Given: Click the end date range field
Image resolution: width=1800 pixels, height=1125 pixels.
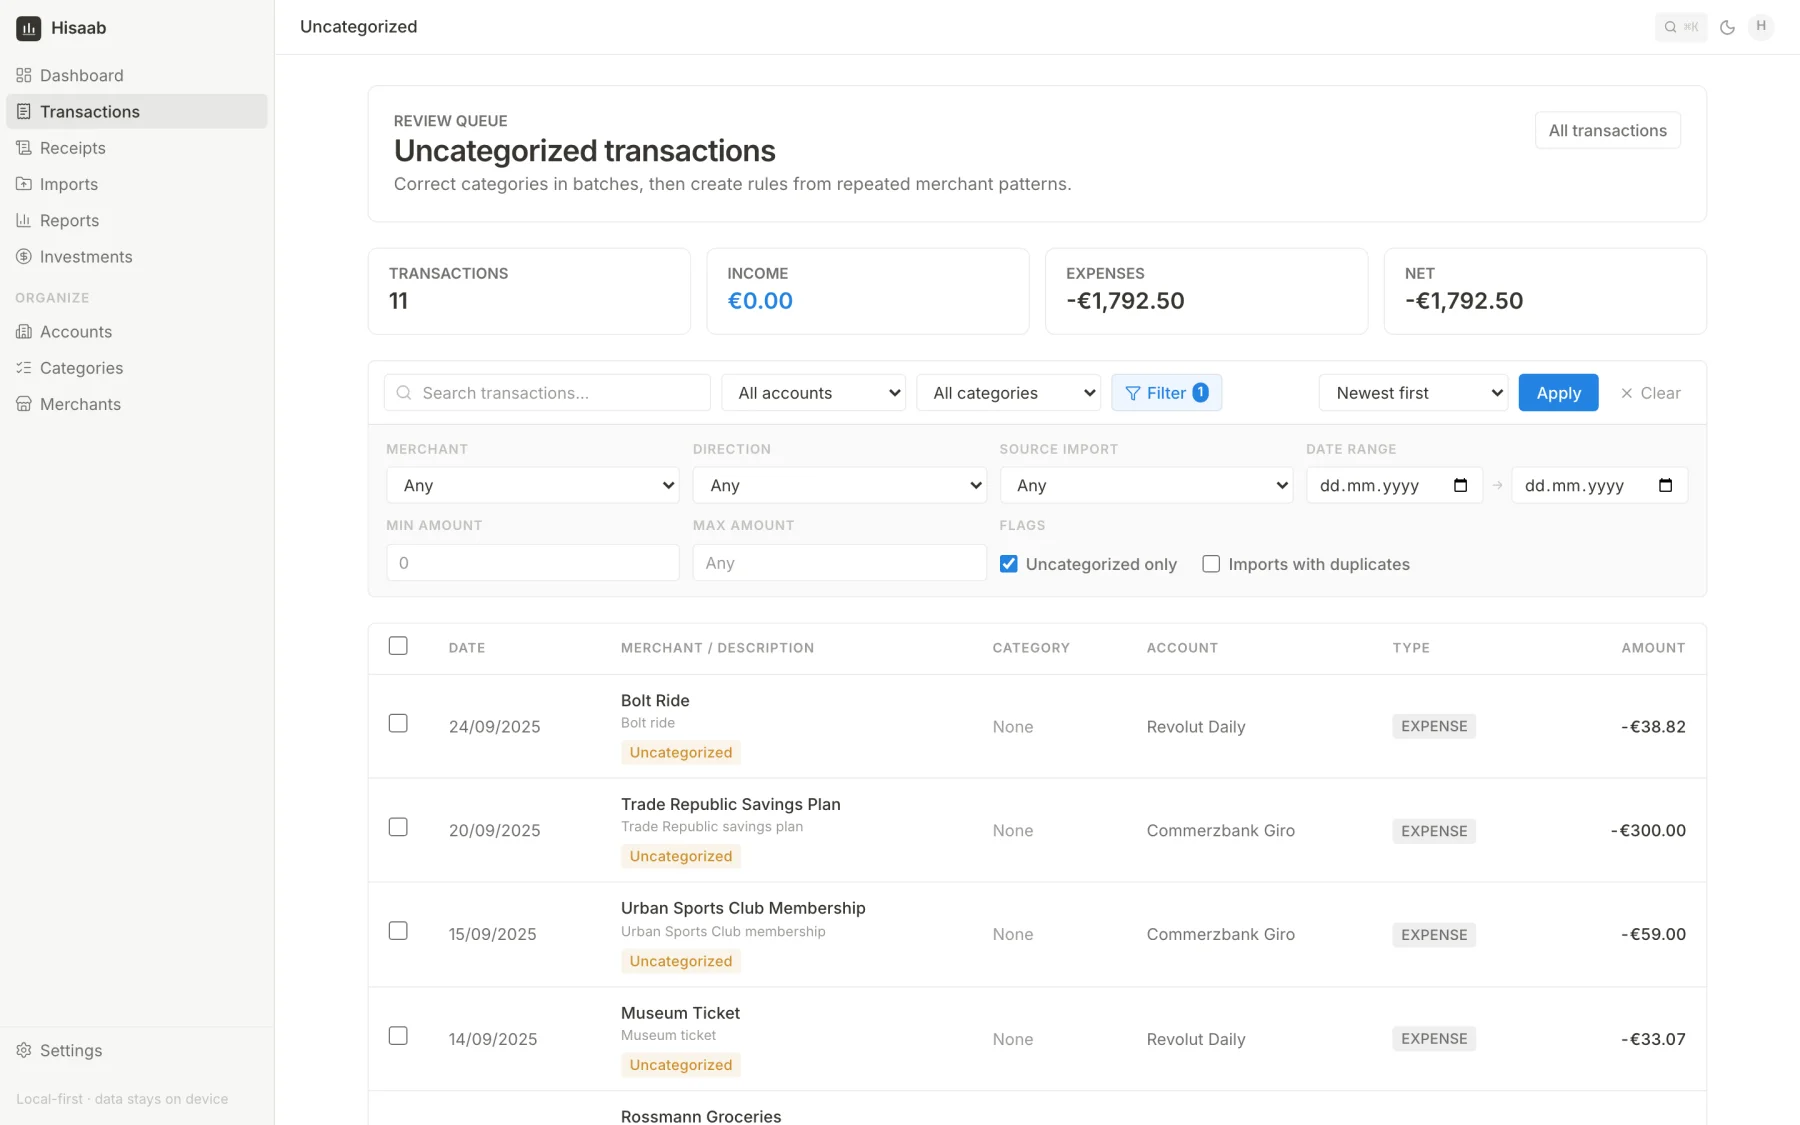Looking at the screenshot, I should pos(1599,485).
